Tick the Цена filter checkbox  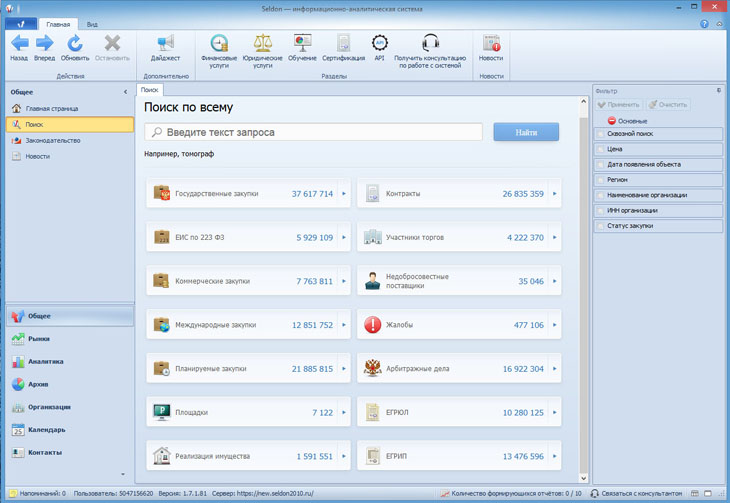point(601,149)
